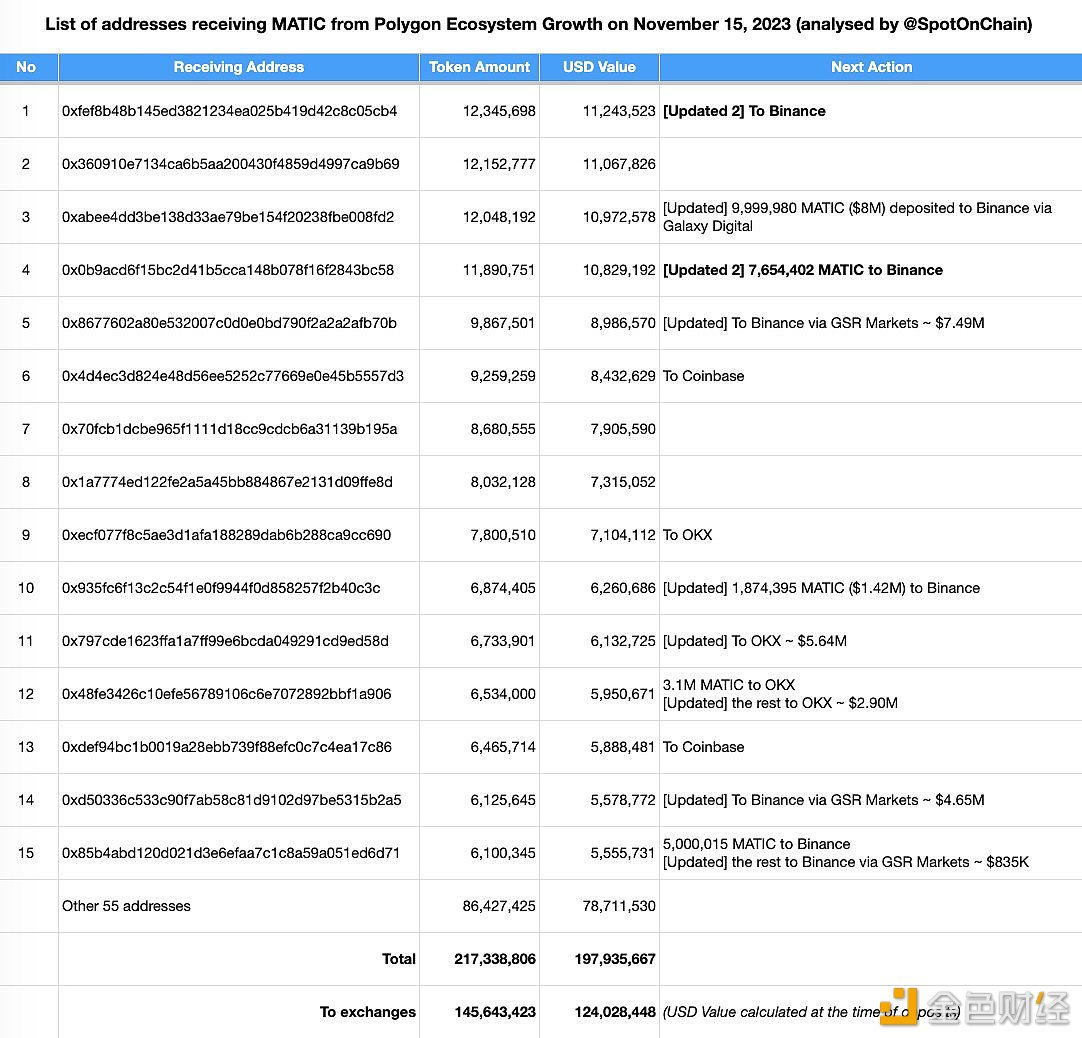Click USD value 6,260,686

click(x=623, y=588)
